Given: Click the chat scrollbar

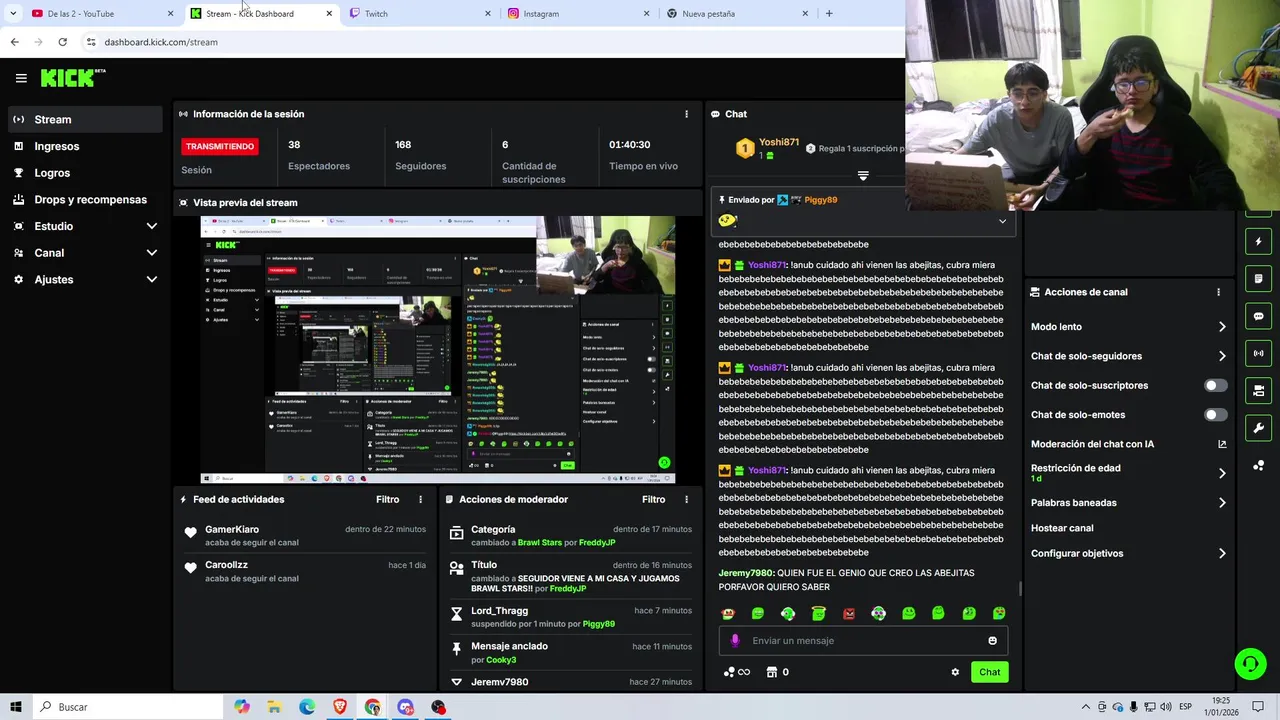Looking at the screenshot, I should [x=1020, y=588].
